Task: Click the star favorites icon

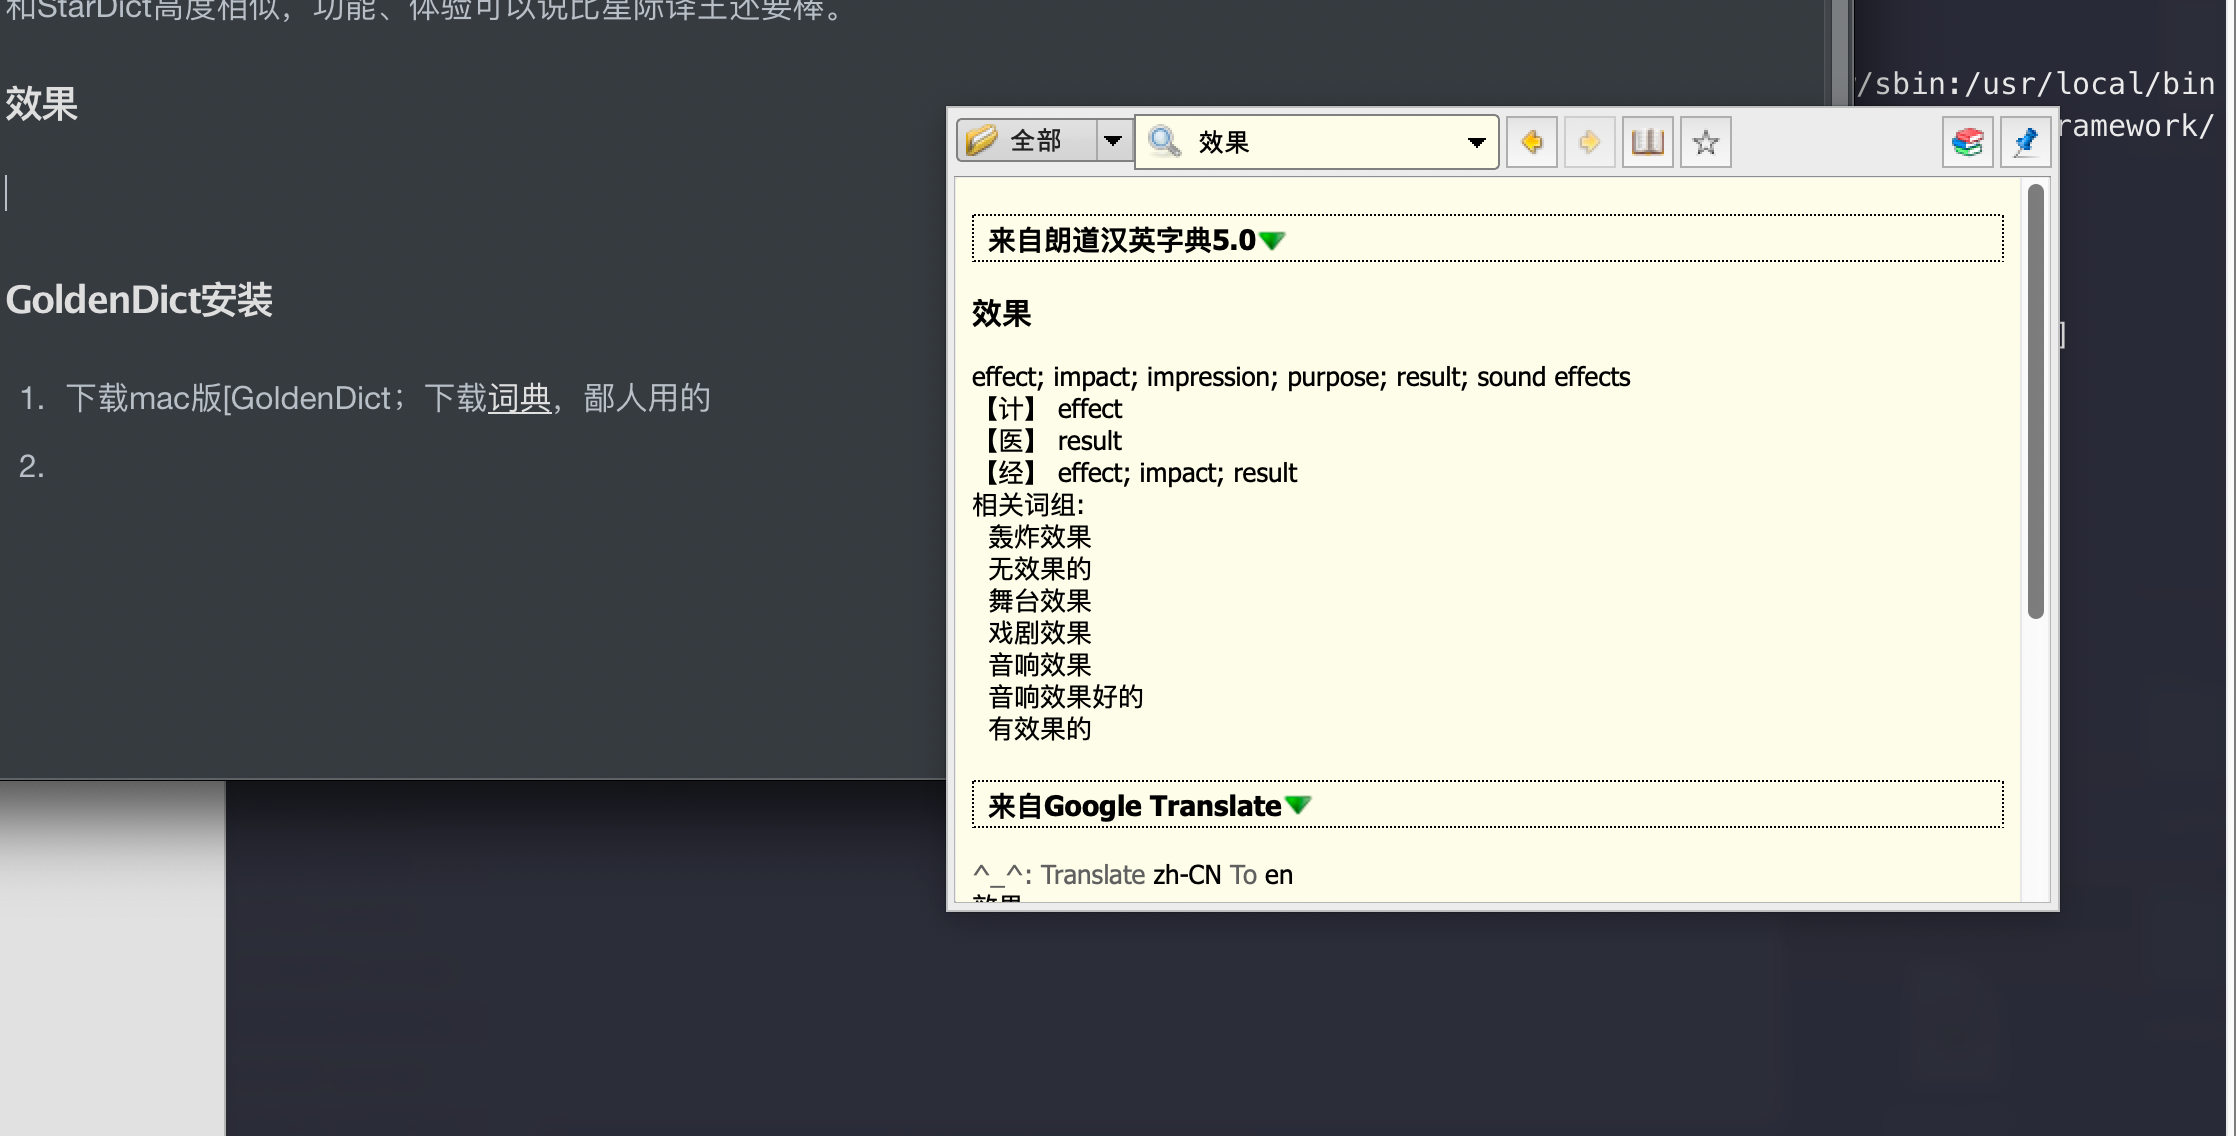Action: [x=1705, y=142]
